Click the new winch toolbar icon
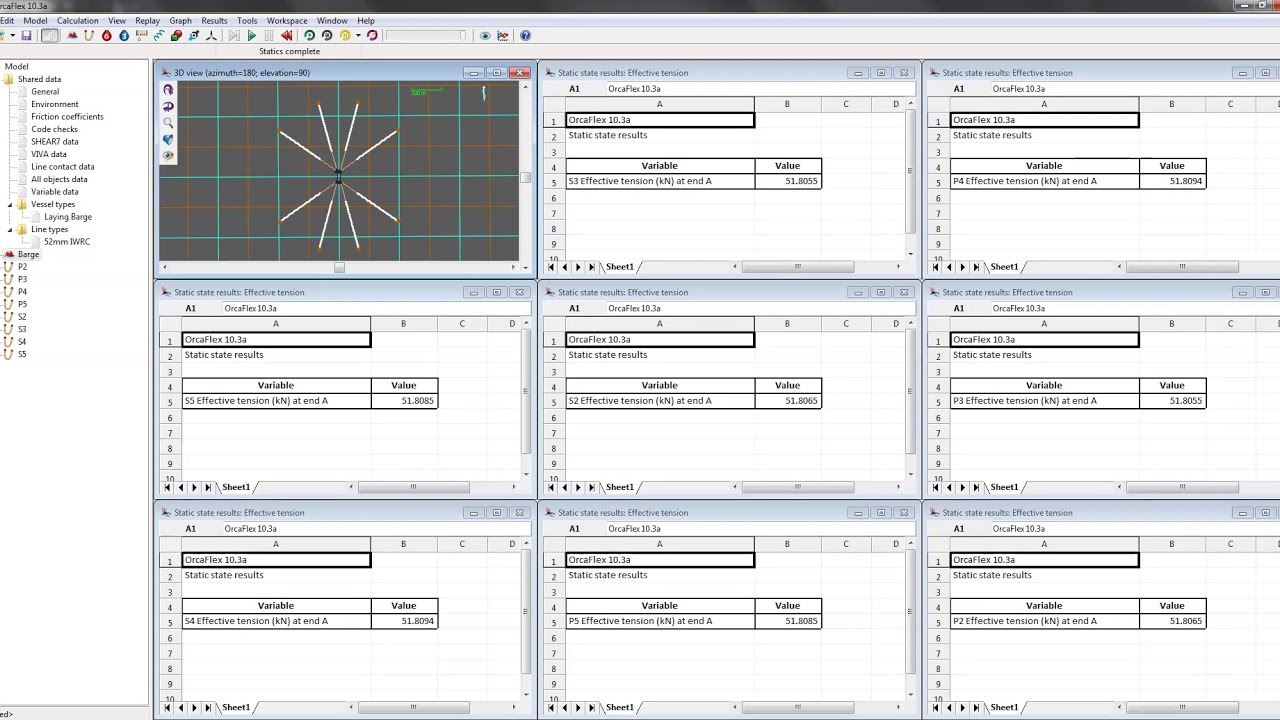The image size is (1280, 720). click(x=141, y=35)
